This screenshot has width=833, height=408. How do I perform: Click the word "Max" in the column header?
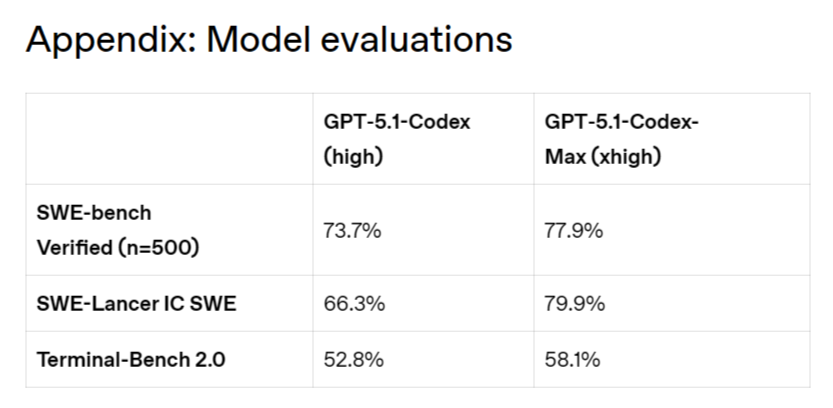pos(565,157)
